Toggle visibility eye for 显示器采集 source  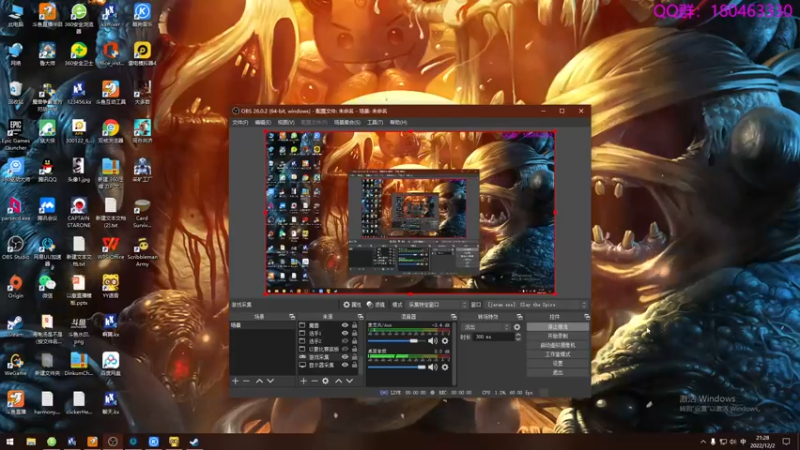point(345,365)
